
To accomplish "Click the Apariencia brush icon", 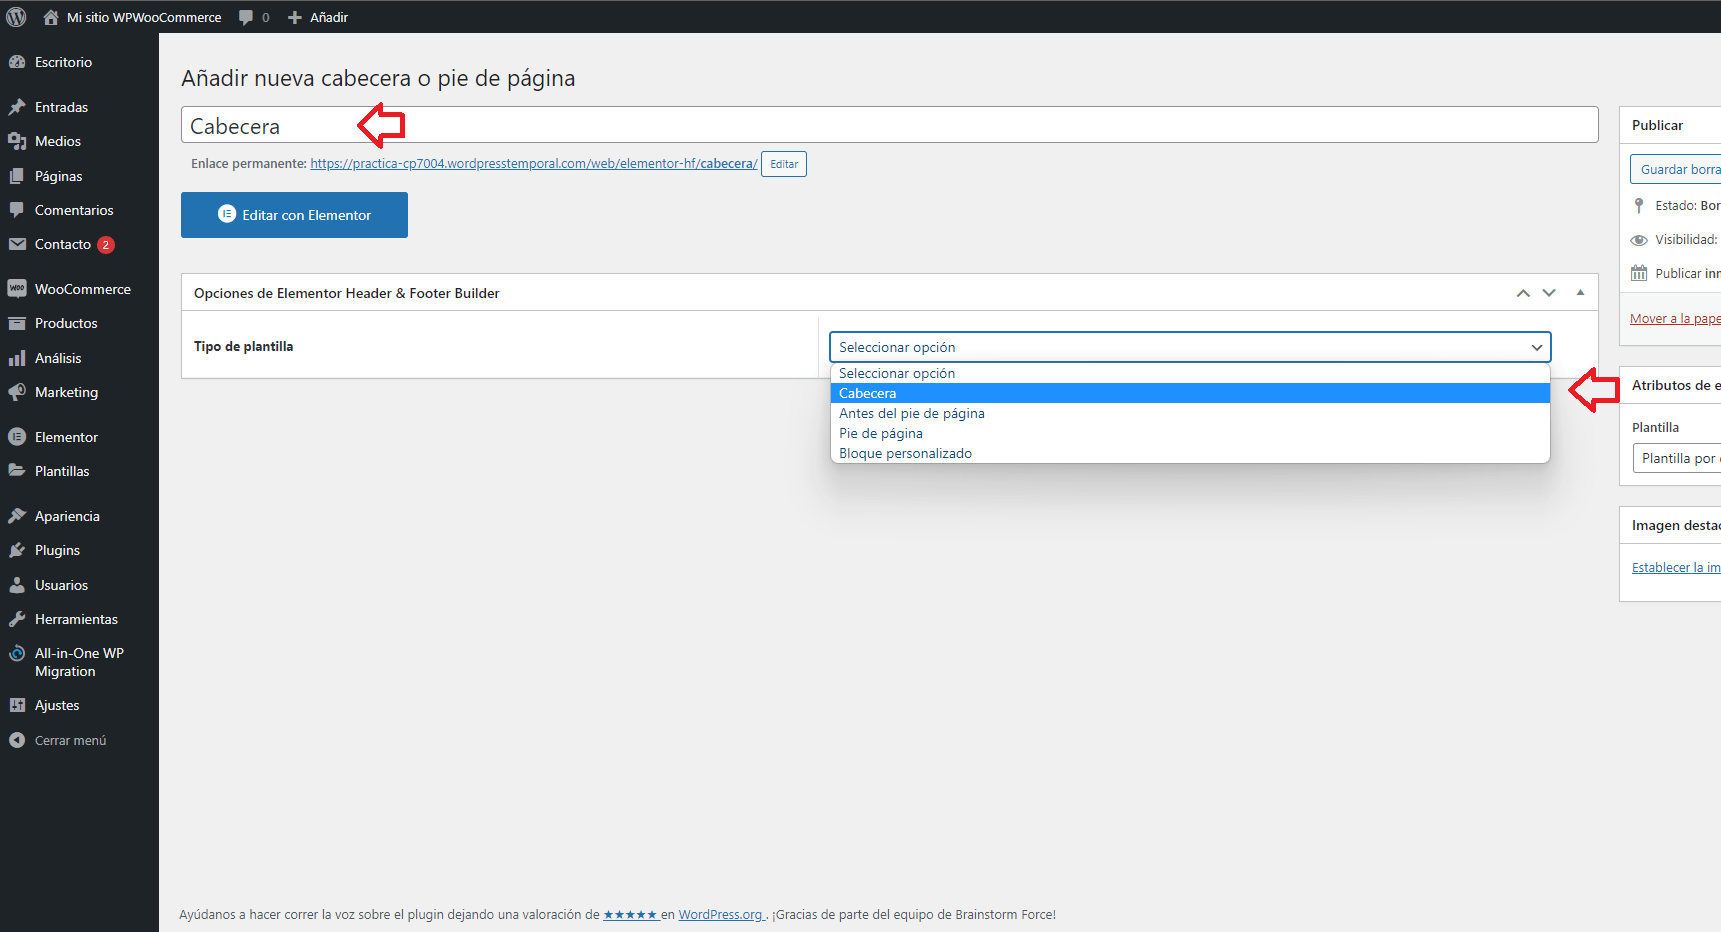I will (x=17, y=516).
